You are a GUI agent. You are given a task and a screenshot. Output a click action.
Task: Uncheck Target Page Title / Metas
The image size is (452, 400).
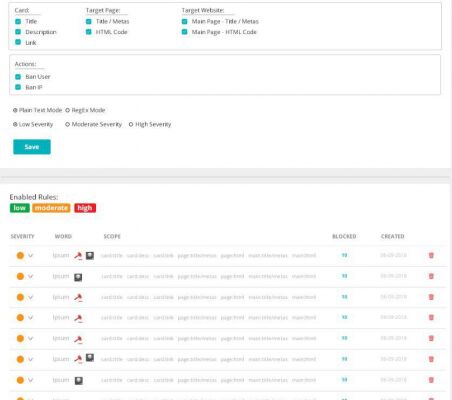pos(89,21)
